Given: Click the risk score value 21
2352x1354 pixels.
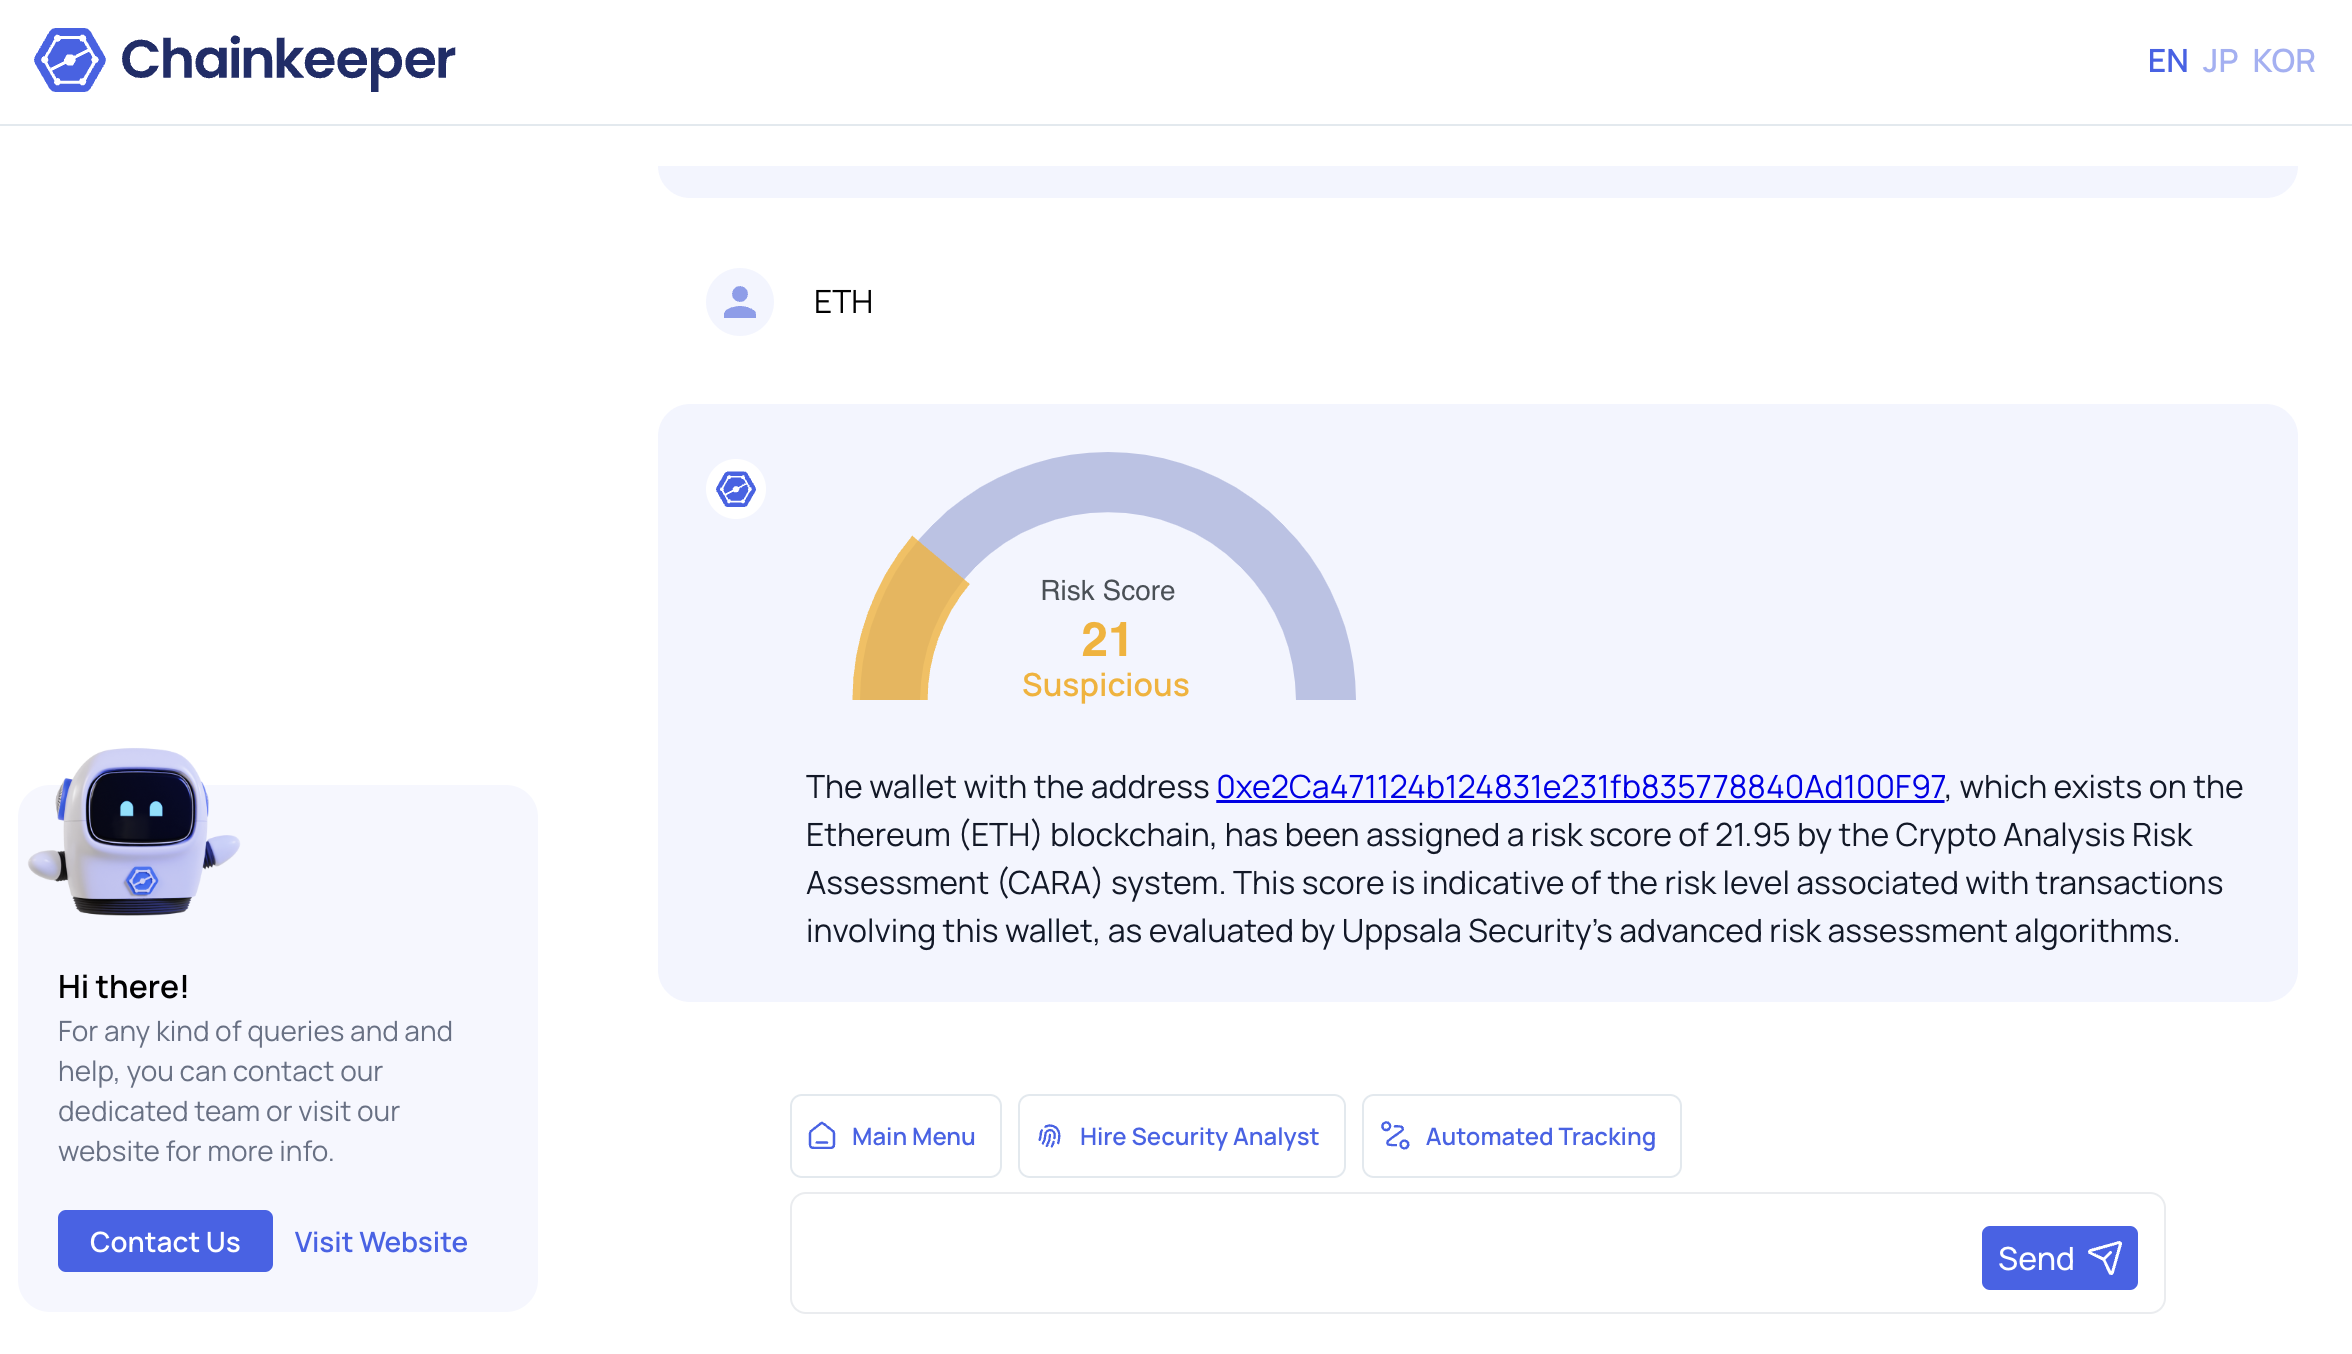Looking at the screenshot, I should (1106, 640).
